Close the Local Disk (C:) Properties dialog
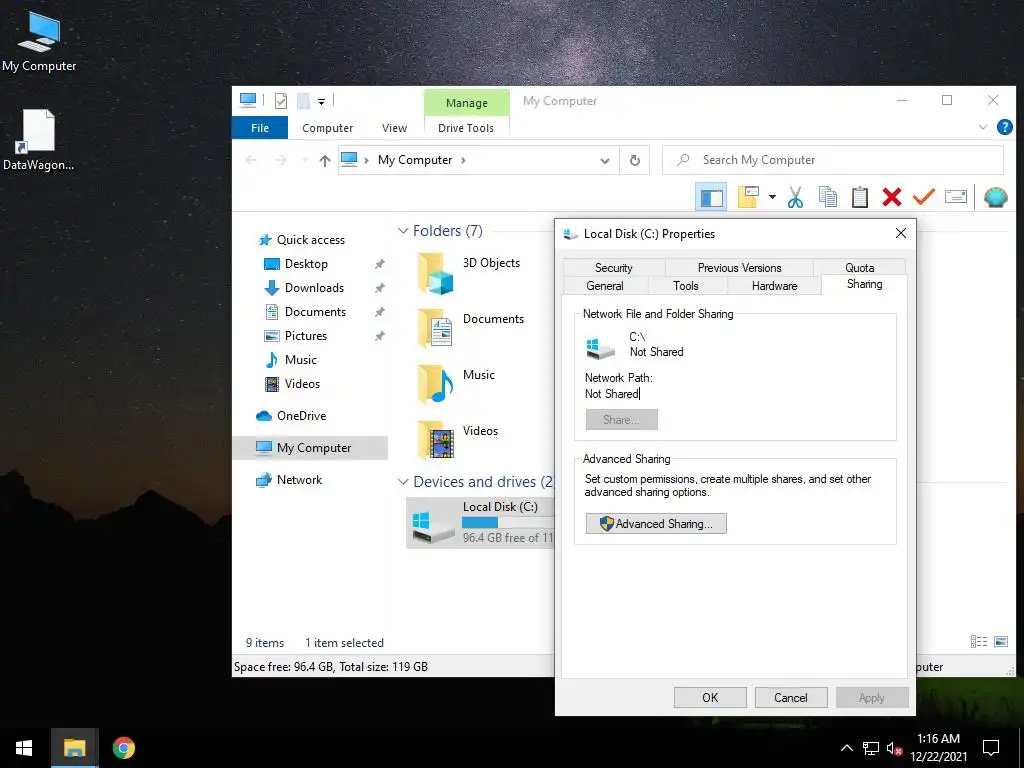Screen dimensions: 1024x768 (901, 233)
